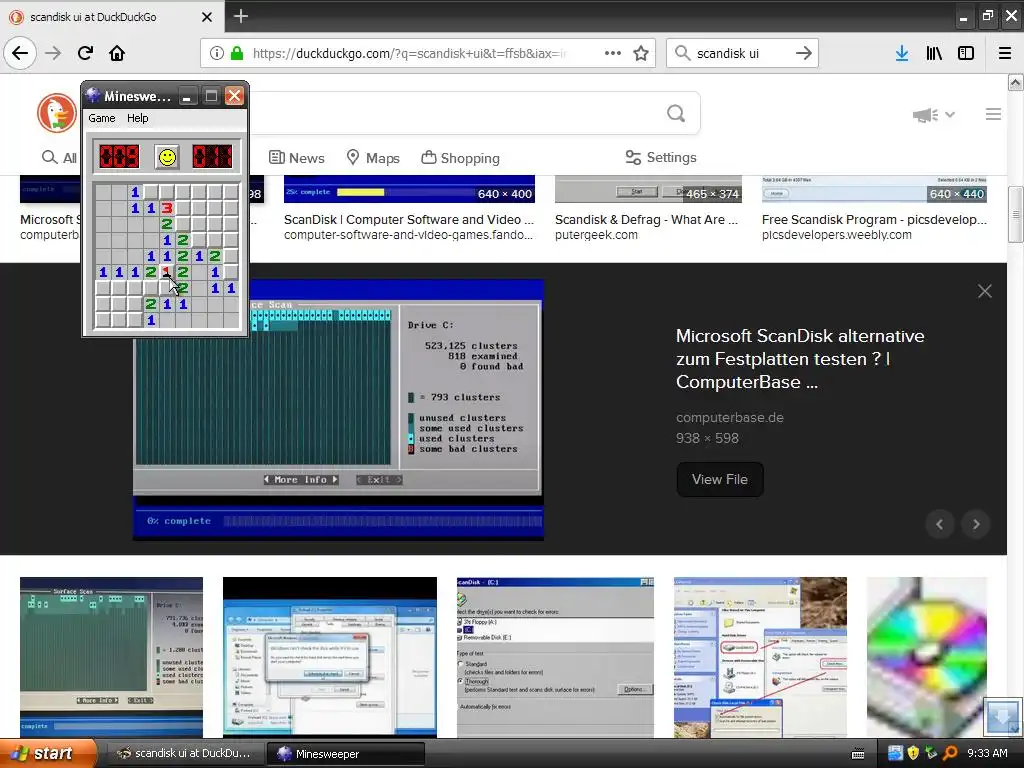The height and width of the screenshot is (768, 1024).
Task: Open Minesweeper Game menu
Action: click(x=102, y=118)
